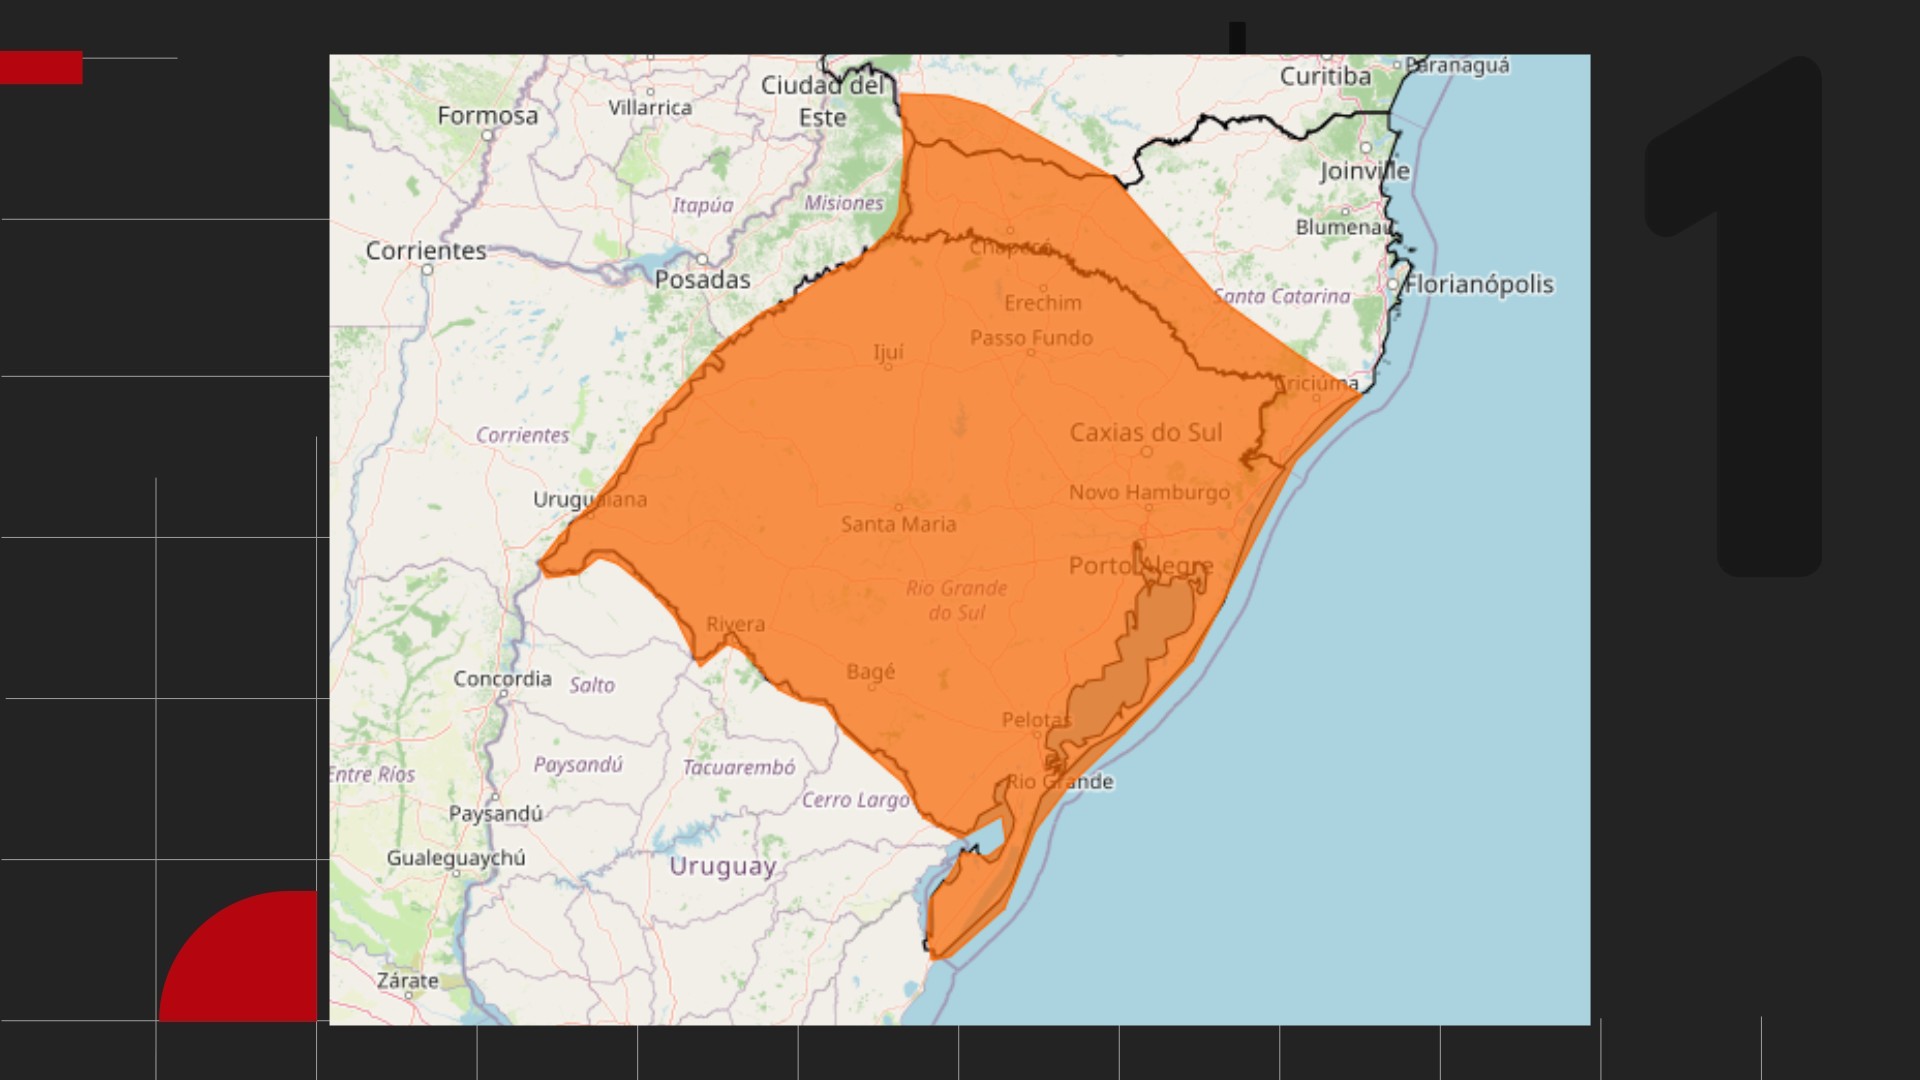Click the Porto Alegre city label
The width and height of the screenshot is (1920, 1080).
(x=1141, y=567)
